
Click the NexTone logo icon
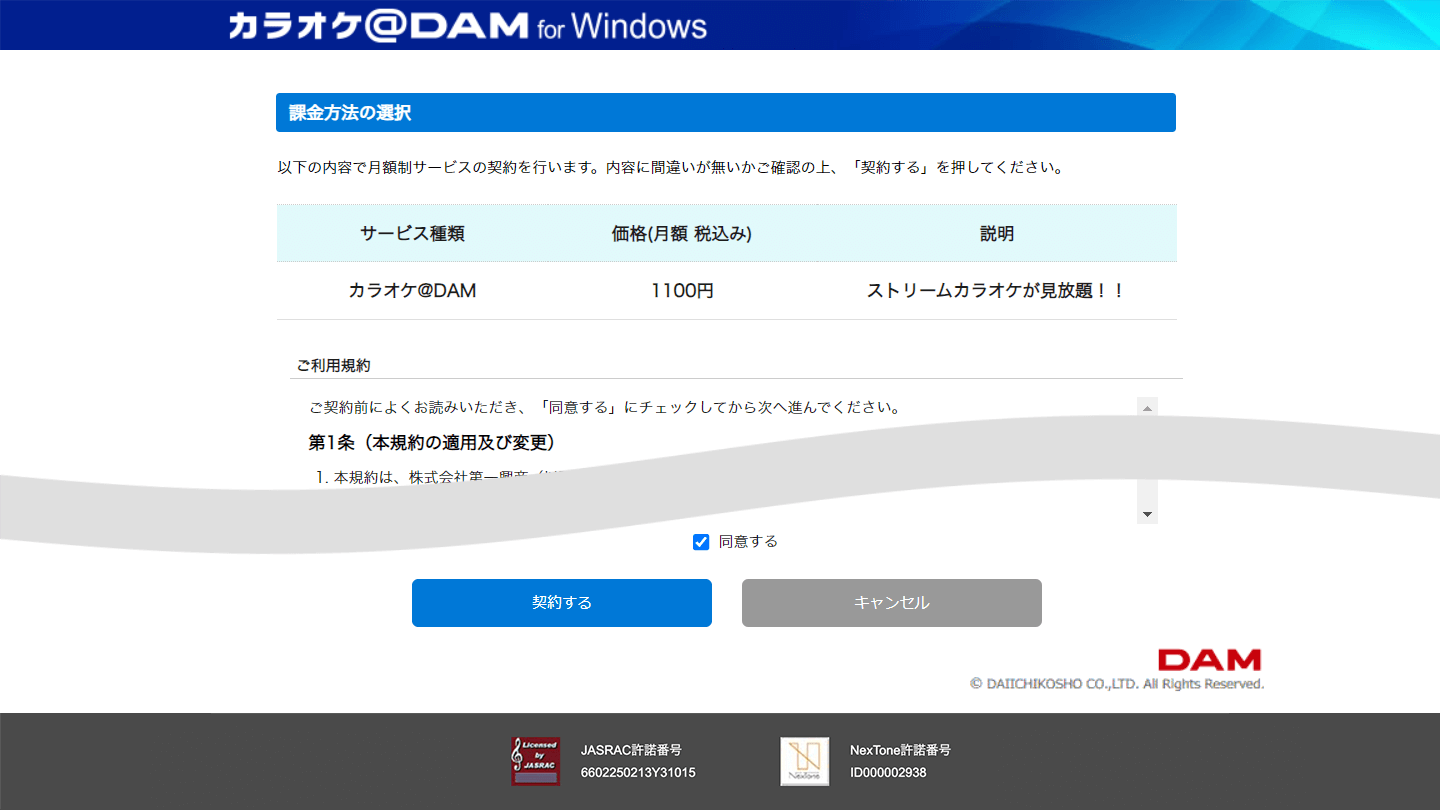pyautogui.click(x=805, y=761)
